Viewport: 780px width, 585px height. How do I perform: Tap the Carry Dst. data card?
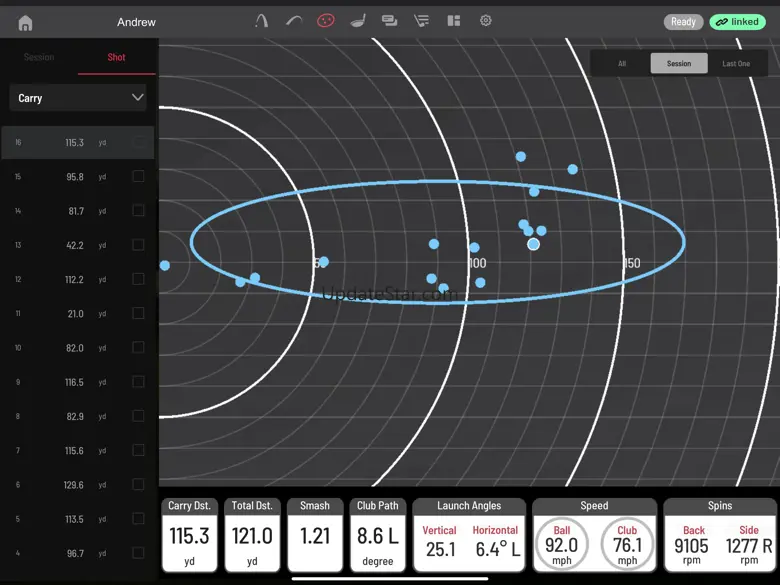189,535
